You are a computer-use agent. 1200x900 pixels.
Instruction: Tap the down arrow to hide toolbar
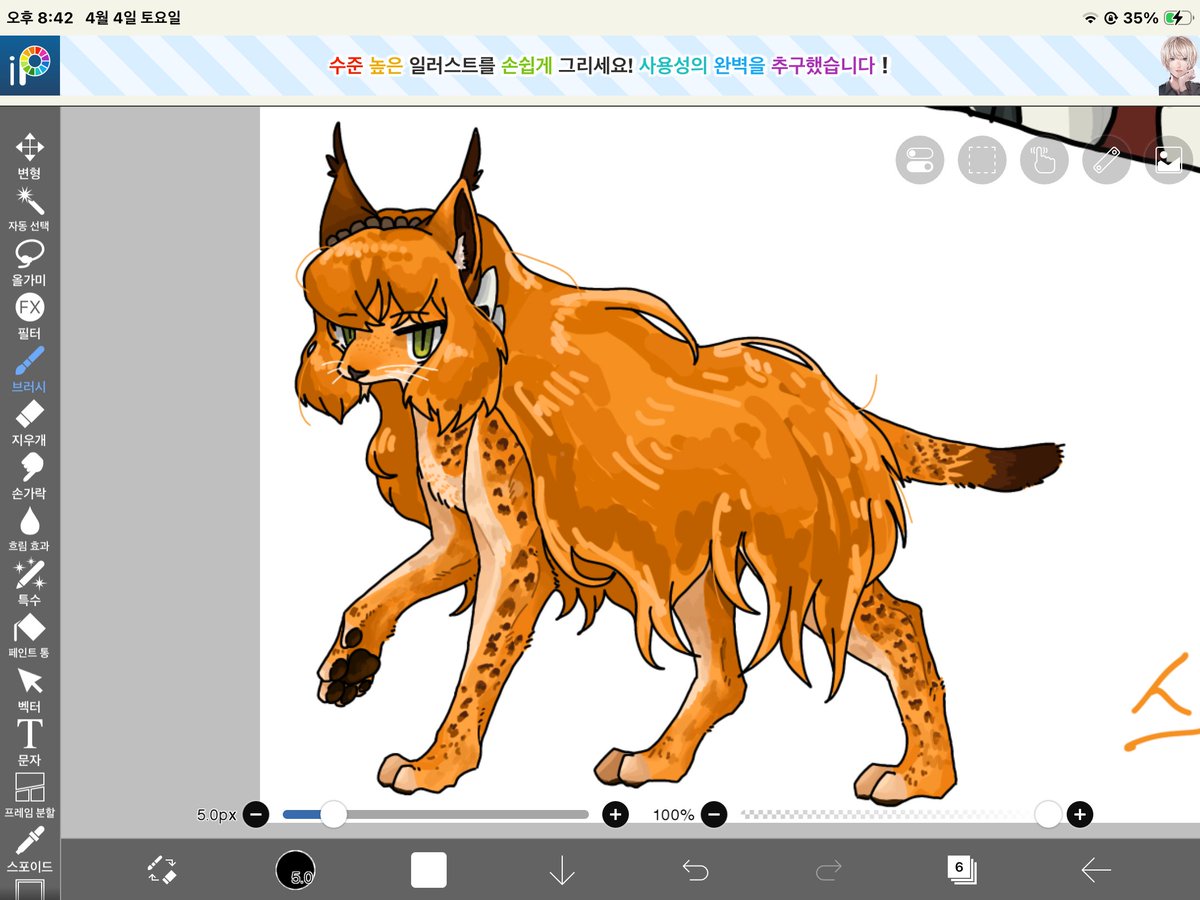click(562, 870)
